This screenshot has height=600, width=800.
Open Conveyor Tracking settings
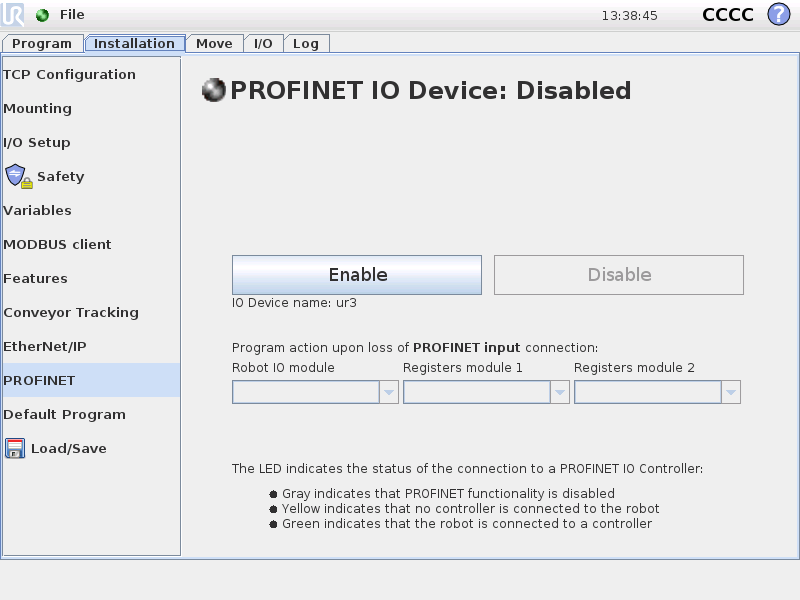pos(91,312)
